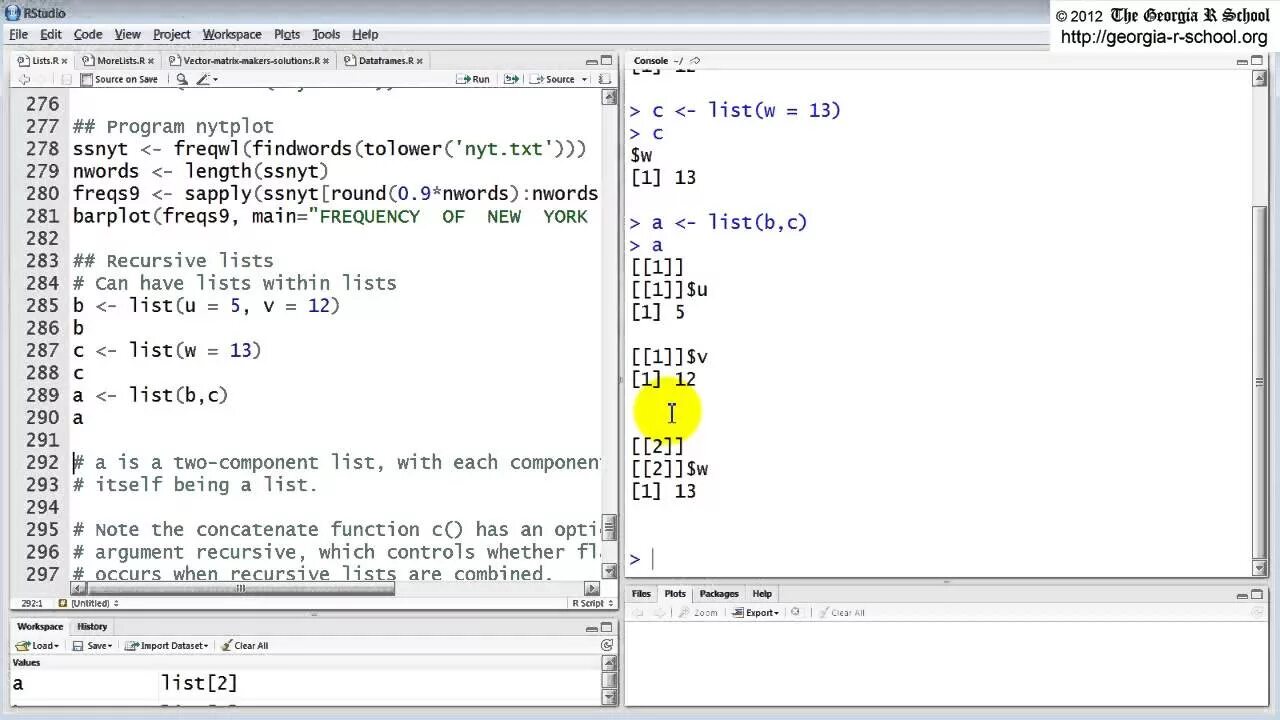Click the previous plot arrow icon
Viewport: 1280px width, 720px height.
[640, 612]
